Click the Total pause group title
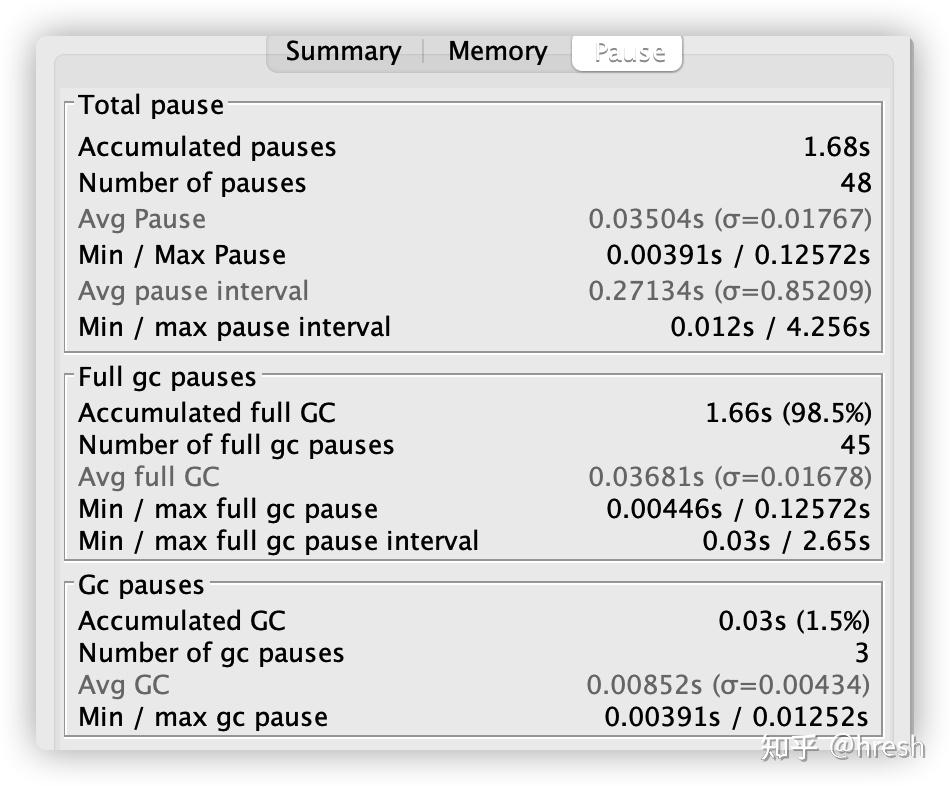 tap(151, 105)
